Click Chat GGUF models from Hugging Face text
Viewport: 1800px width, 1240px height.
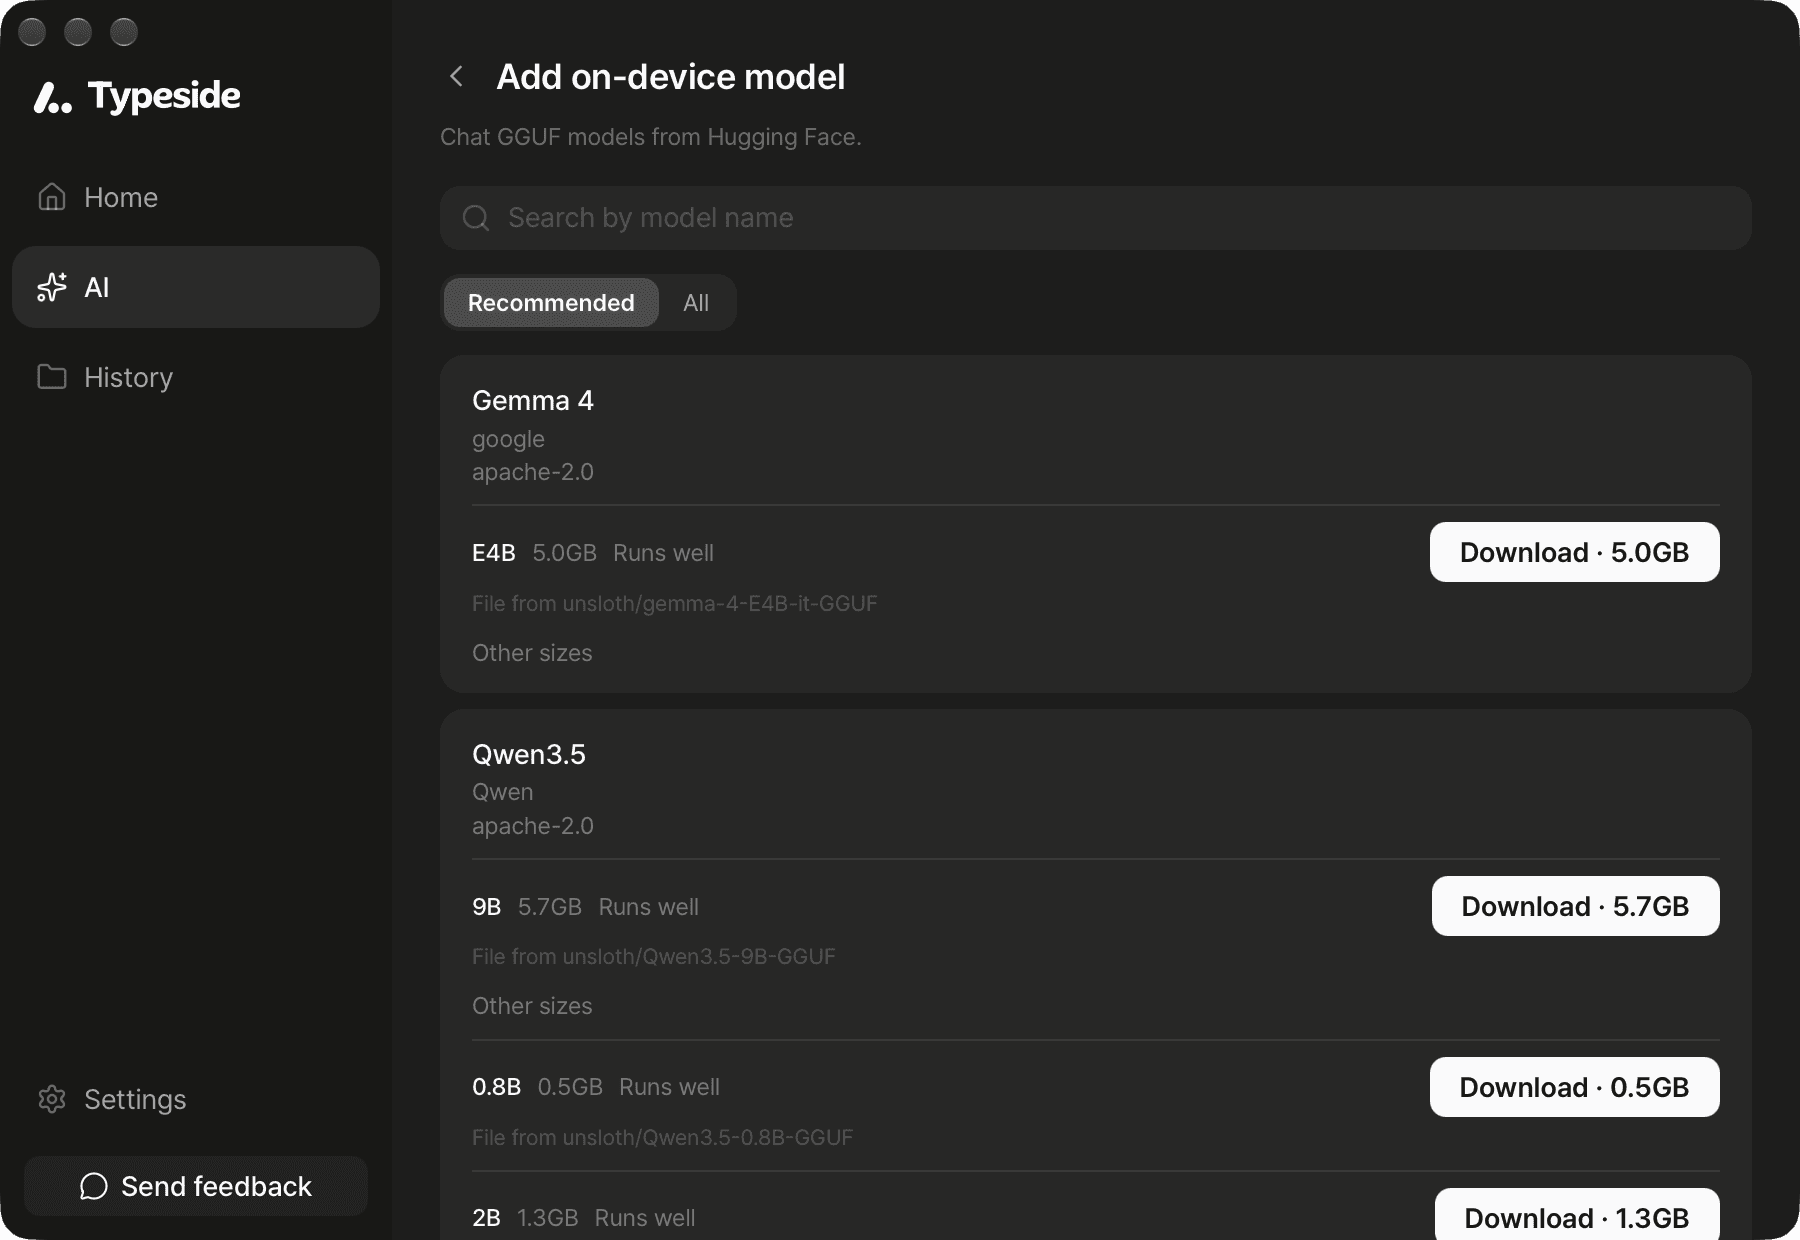pos(651,137)
